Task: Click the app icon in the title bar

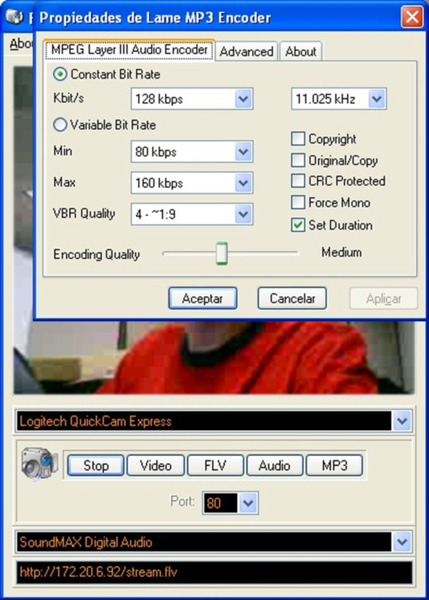Action: point(15,16)
